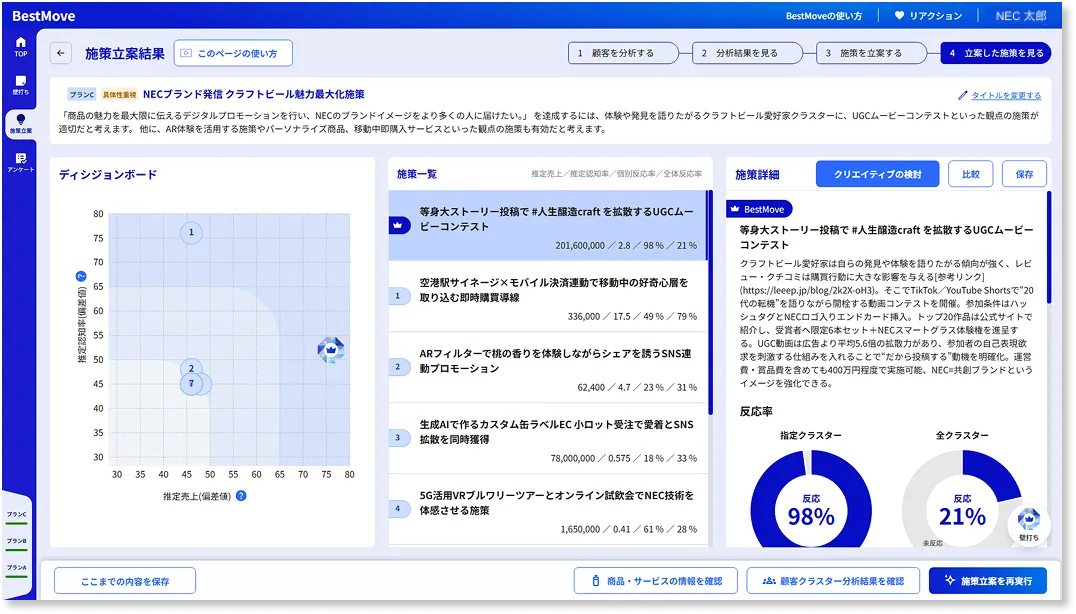Click sparkle icon on 施策立案を再実行 button
Viewport: 1076px width, 614px height.
[x=950, y=580]
